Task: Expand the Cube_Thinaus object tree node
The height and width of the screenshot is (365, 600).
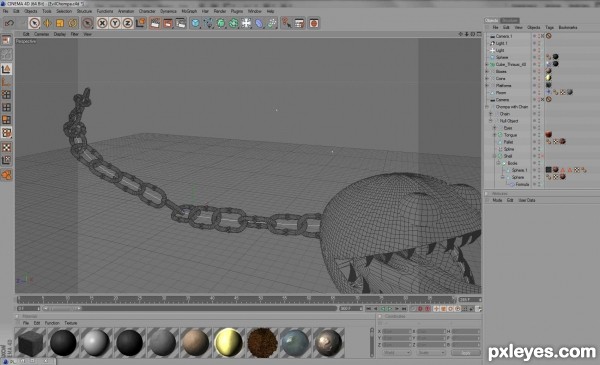Action: [487, 65]
